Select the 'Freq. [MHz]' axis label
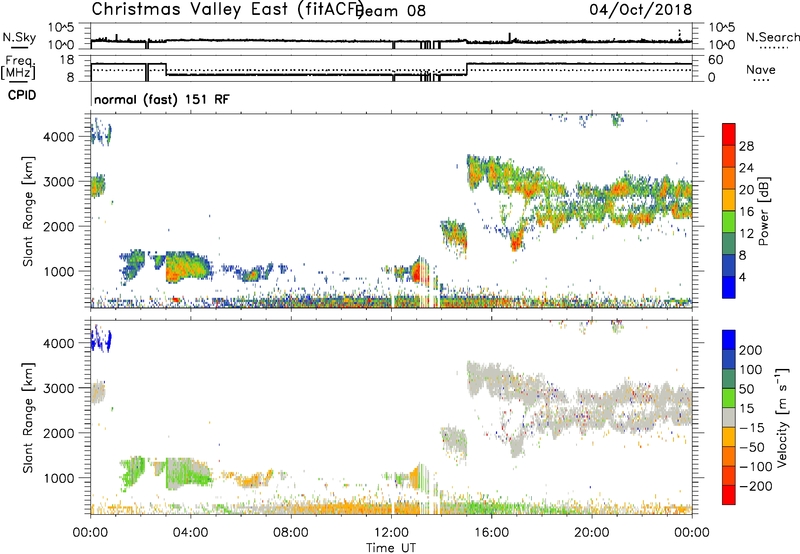Screen dimensions: 800x554 (x=18, y=67)
